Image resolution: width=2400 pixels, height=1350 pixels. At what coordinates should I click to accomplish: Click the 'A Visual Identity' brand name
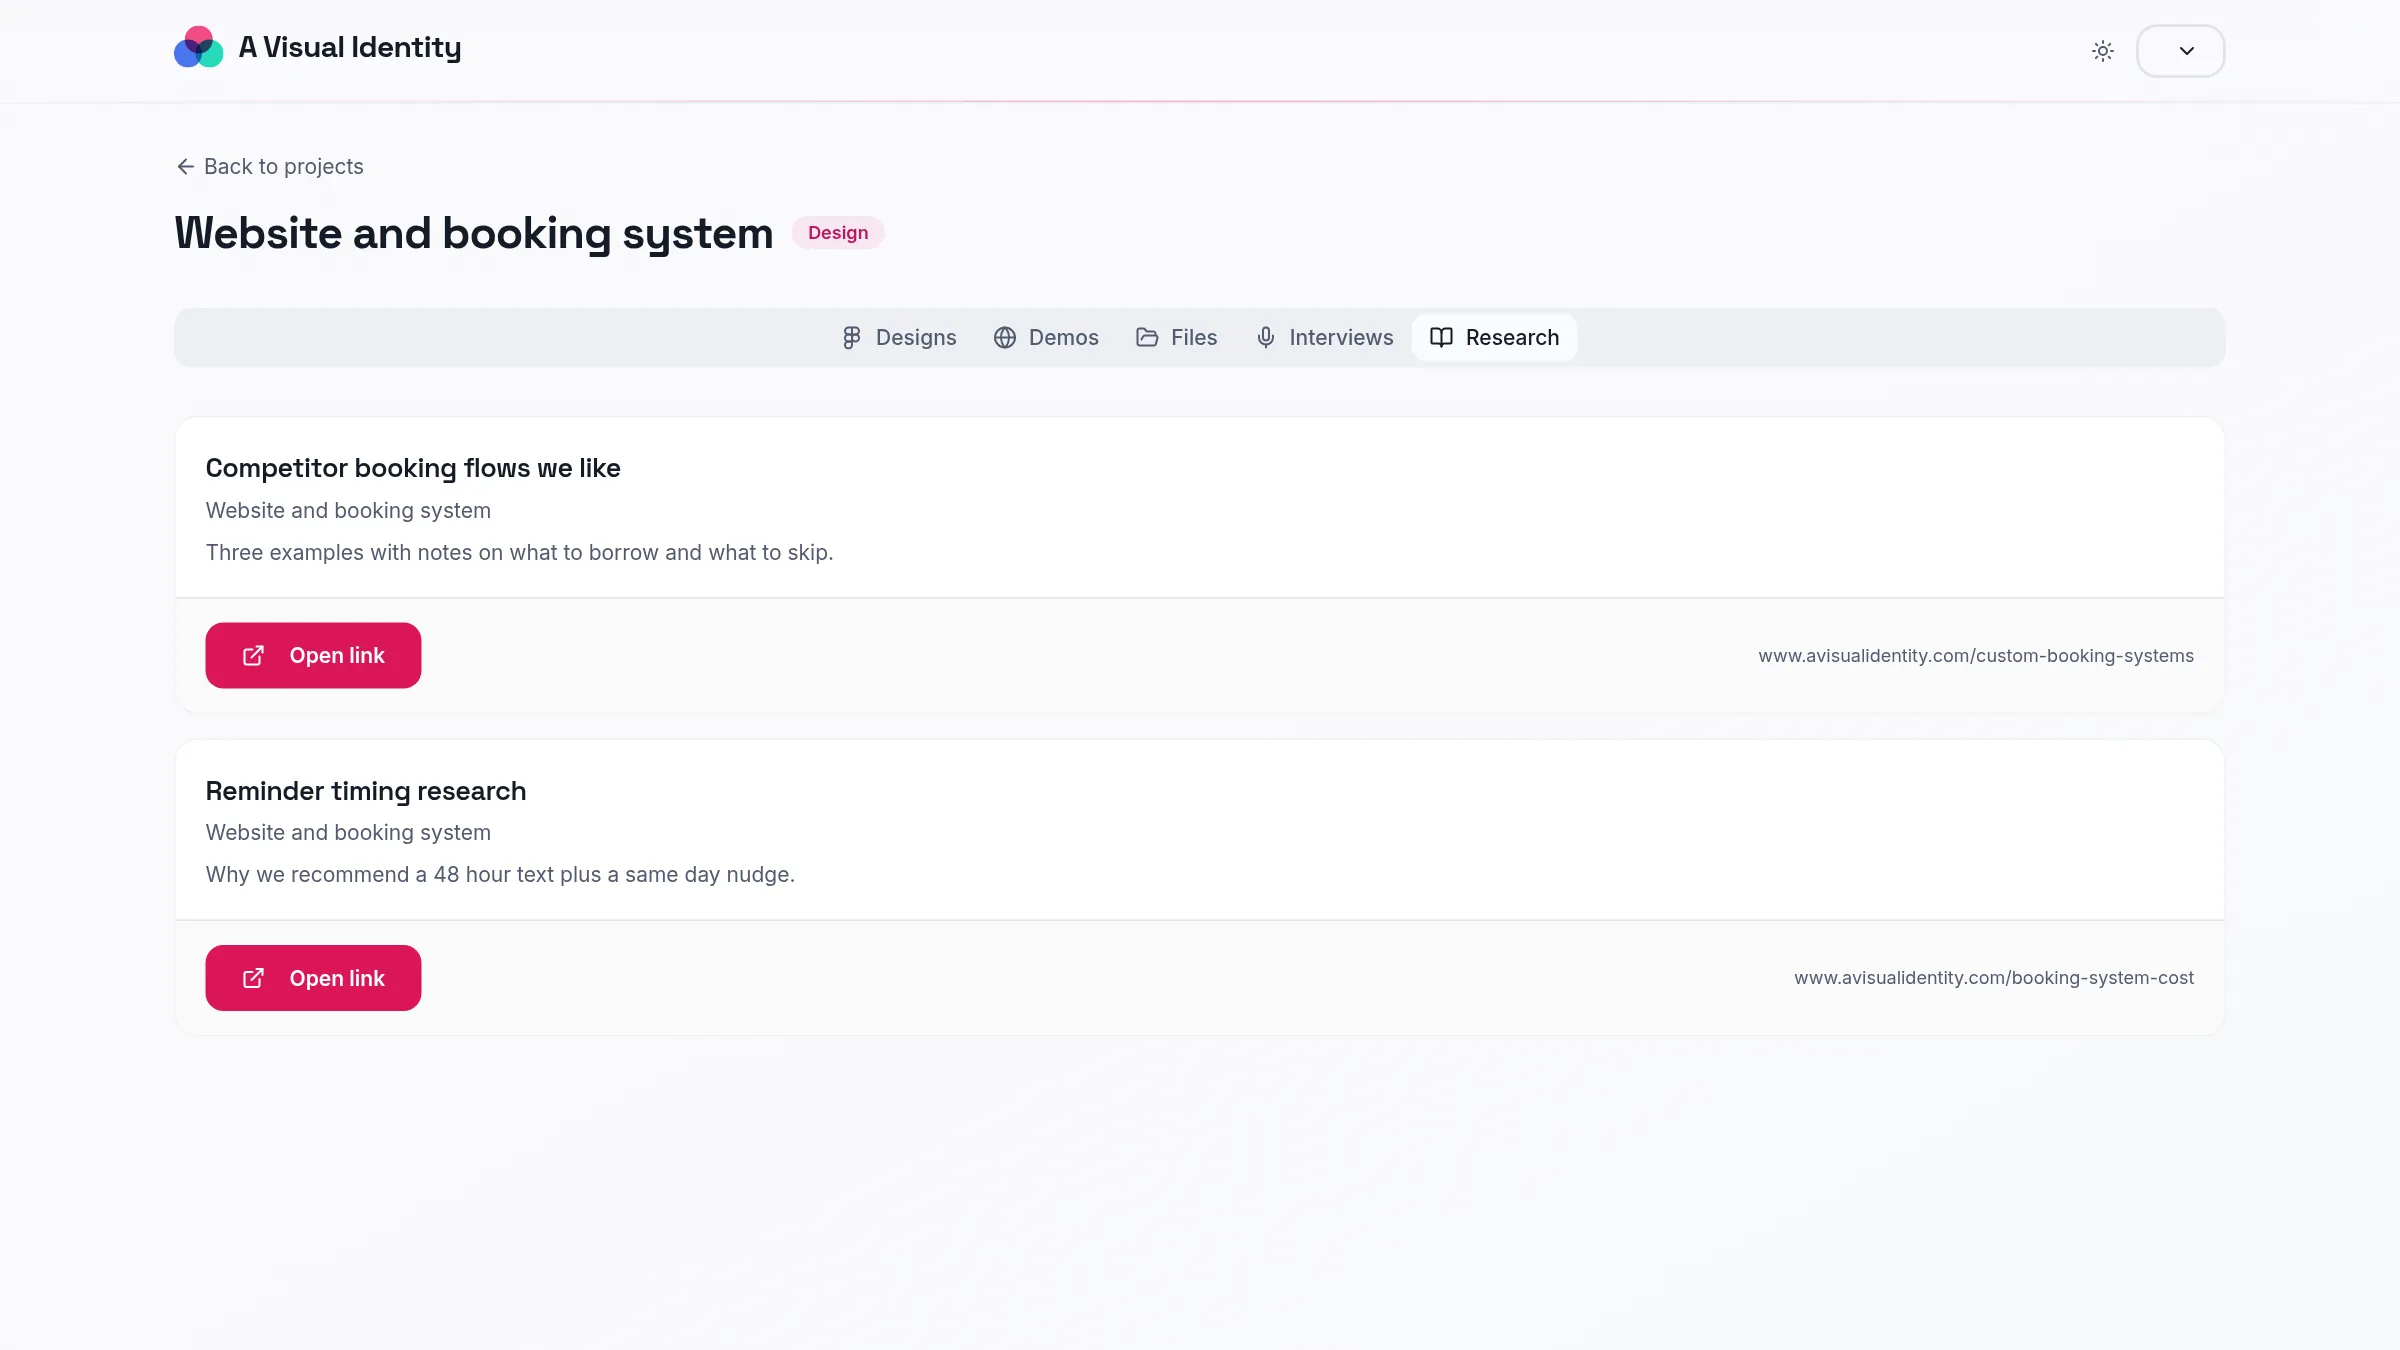coord(350,48)
